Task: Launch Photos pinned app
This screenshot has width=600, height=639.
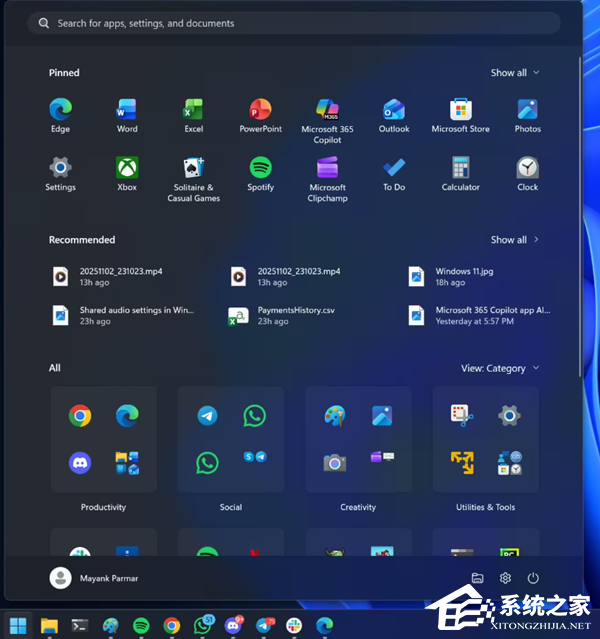Action: [x=527, y=116]
